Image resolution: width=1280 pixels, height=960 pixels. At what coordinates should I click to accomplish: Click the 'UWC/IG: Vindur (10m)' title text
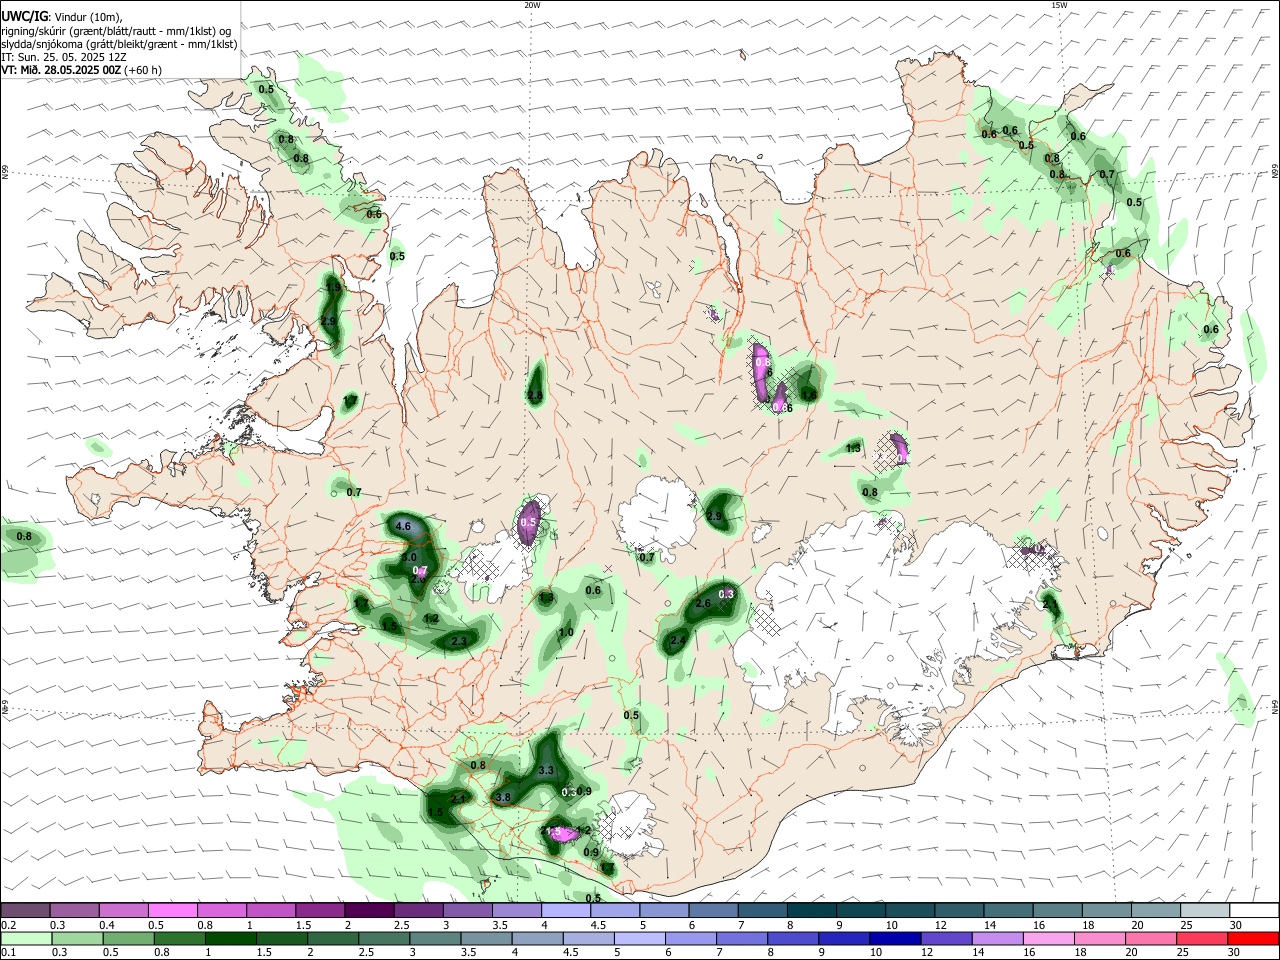[x=62, y=16]
